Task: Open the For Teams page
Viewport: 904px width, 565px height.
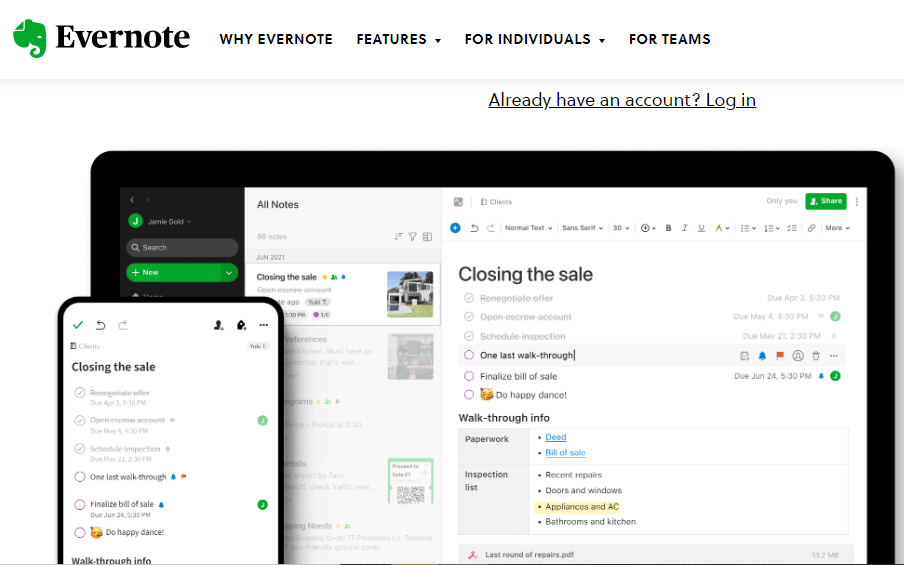Action: tap(669, 39)
